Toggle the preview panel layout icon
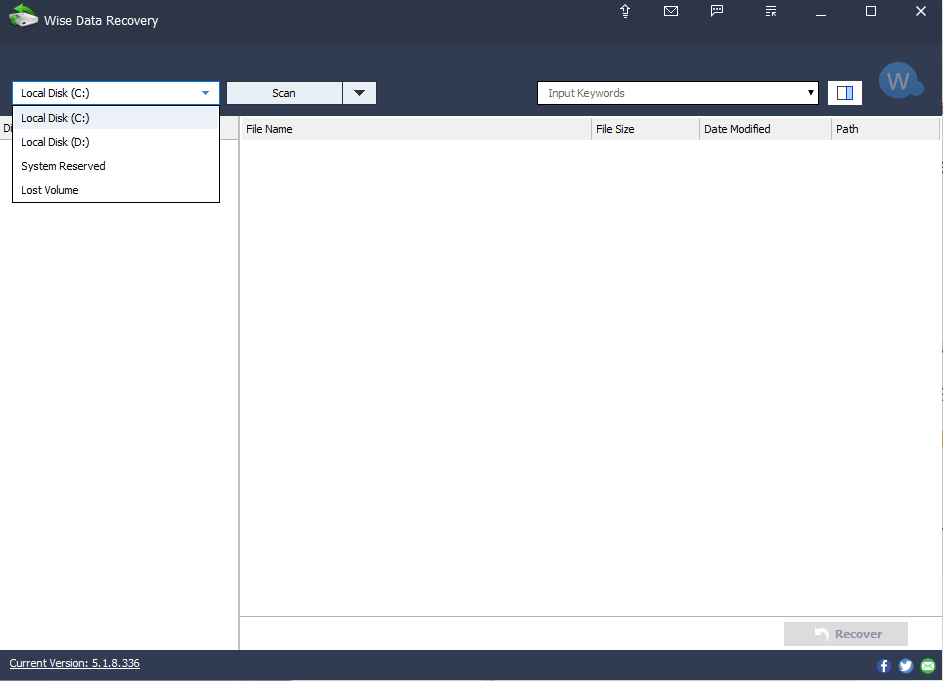Screen dimensions: 943x681 pyautogui.click(x=845, y=93)
